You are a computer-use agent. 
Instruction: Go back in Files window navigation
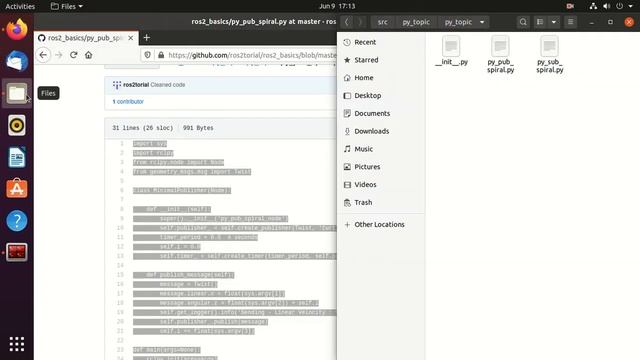[x=347, y=22]
